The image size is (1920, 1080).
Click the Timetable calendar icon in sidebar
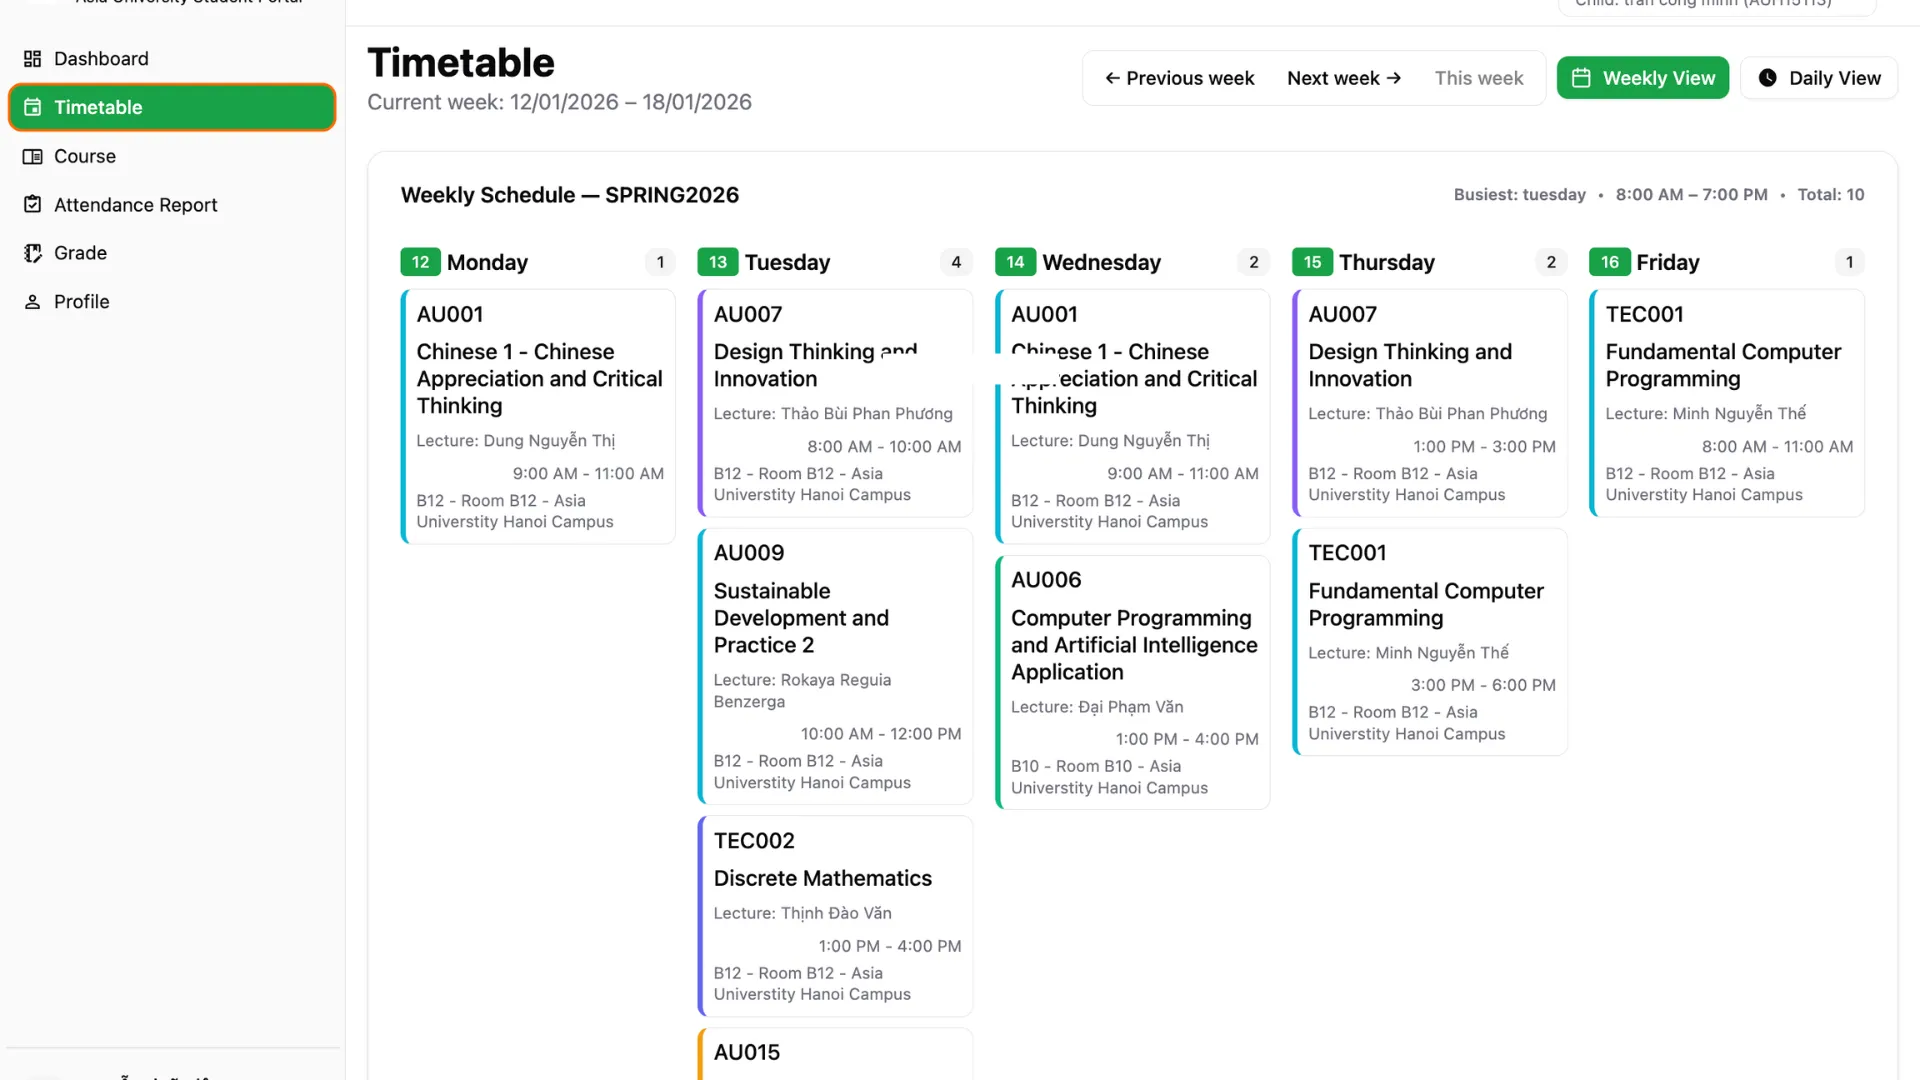(x=32, y=107)
